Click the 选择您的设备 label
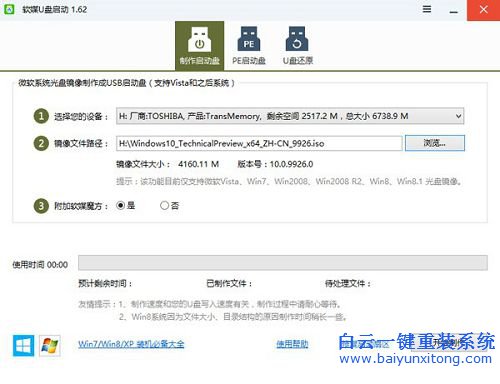 coord(81,116)
